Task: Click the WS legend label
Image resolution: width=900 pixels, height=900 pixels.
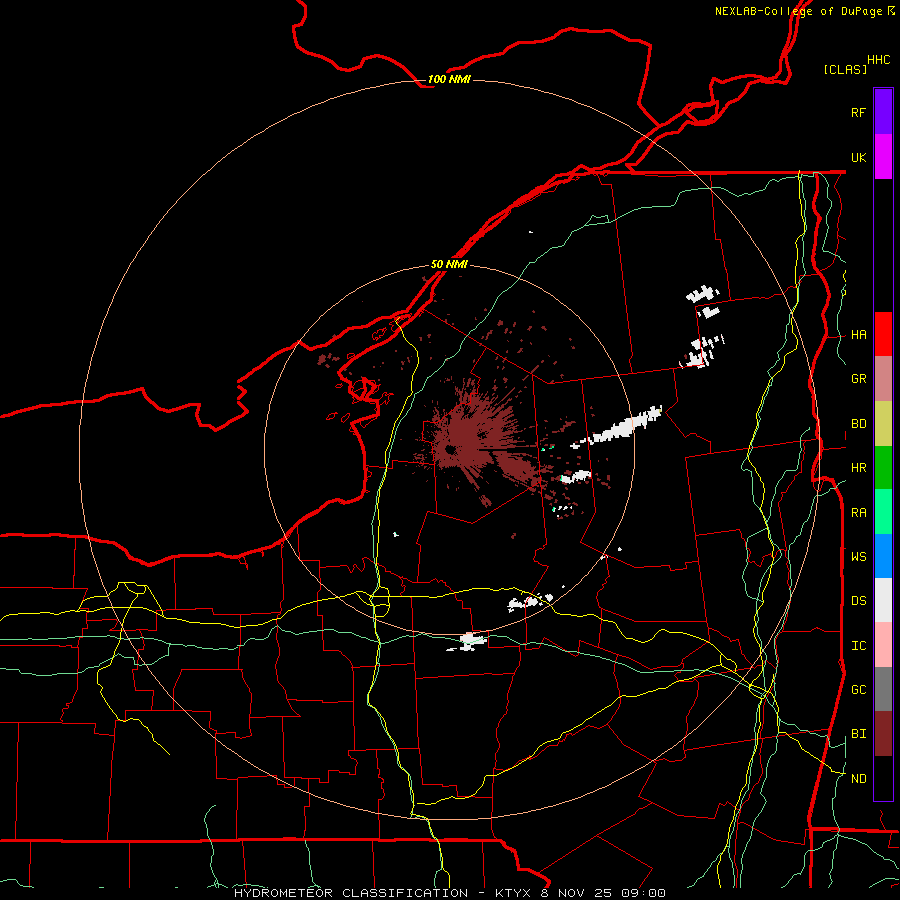Action: point(858,556)
